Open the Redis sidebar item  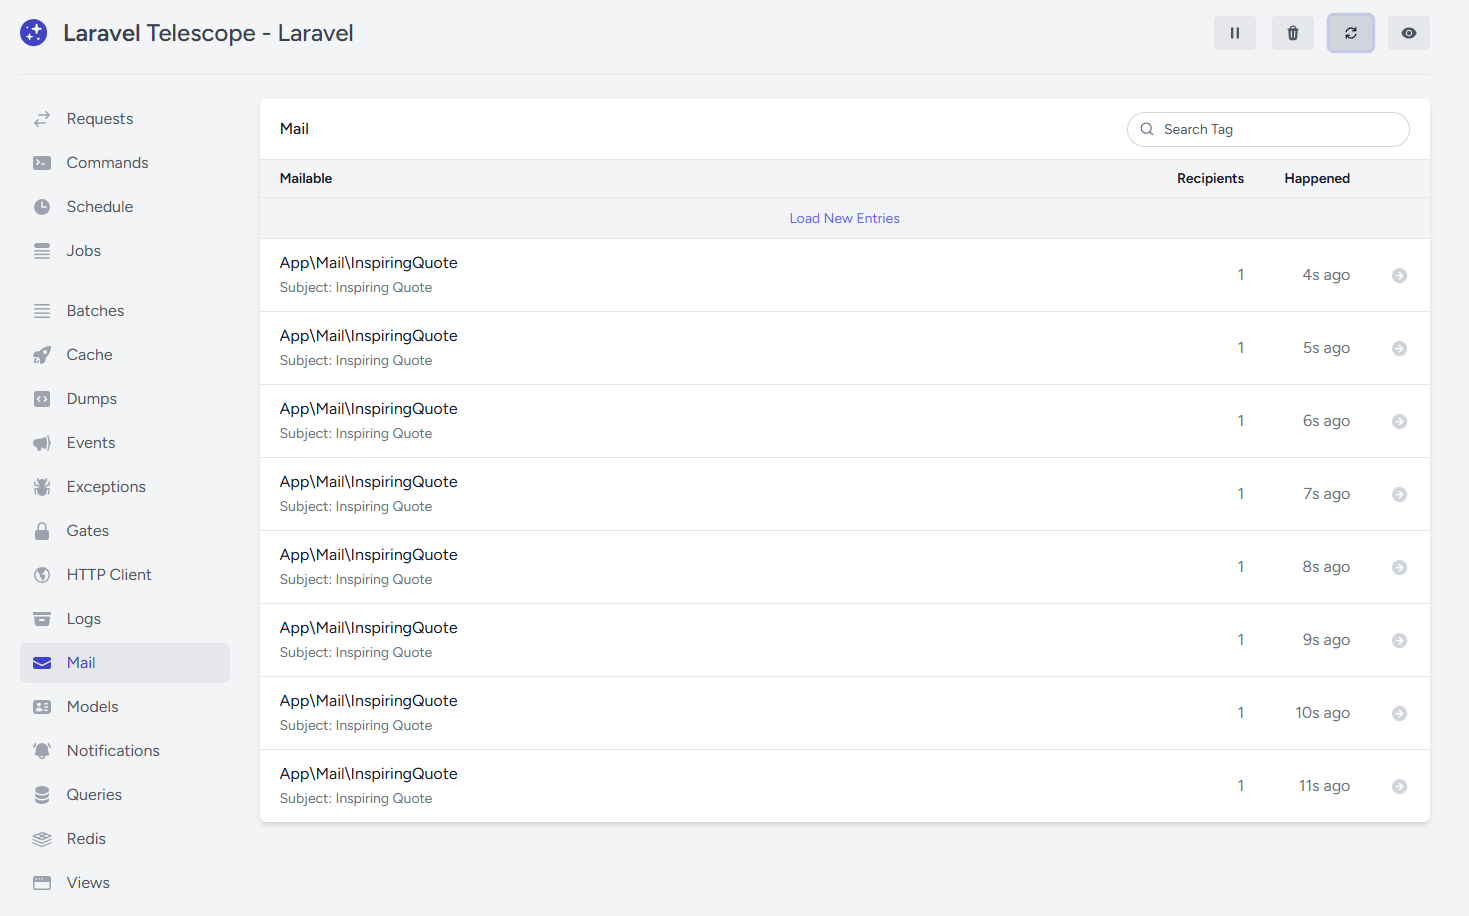click(86, 839)
